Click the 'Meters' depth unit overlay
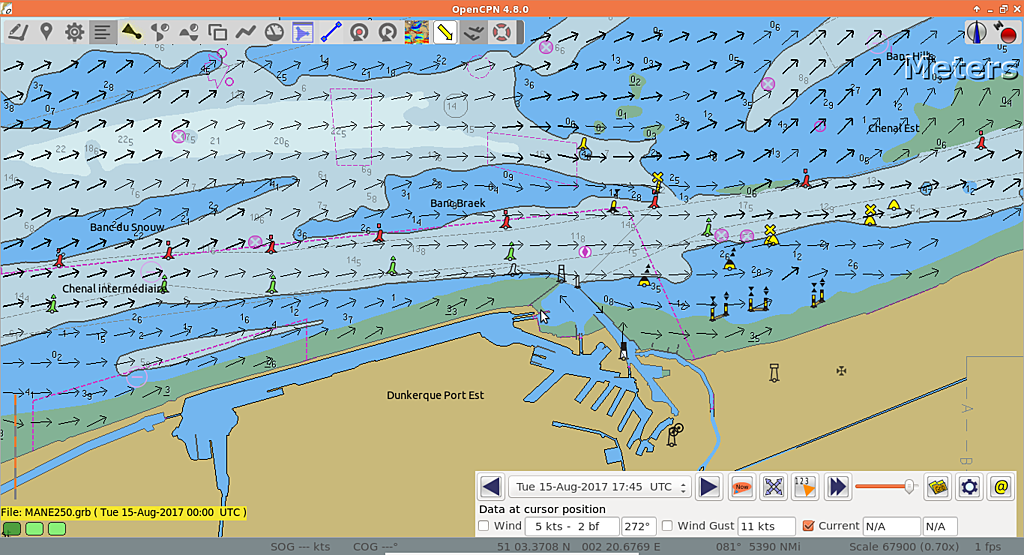 [x=961, y=68]
